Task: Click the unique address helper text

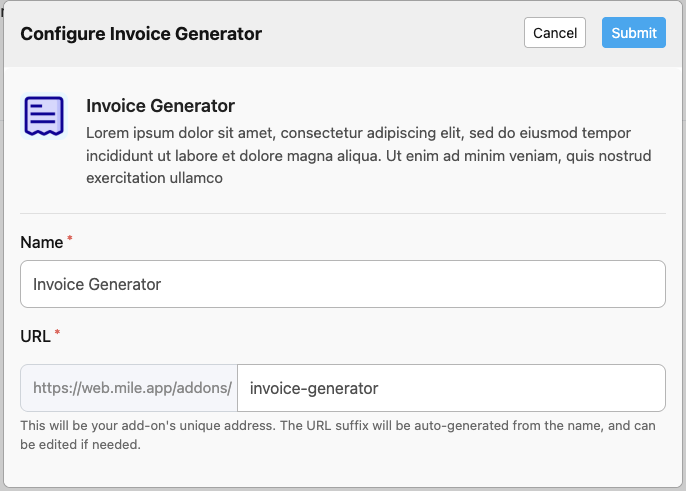Action: tap(338, 435)
